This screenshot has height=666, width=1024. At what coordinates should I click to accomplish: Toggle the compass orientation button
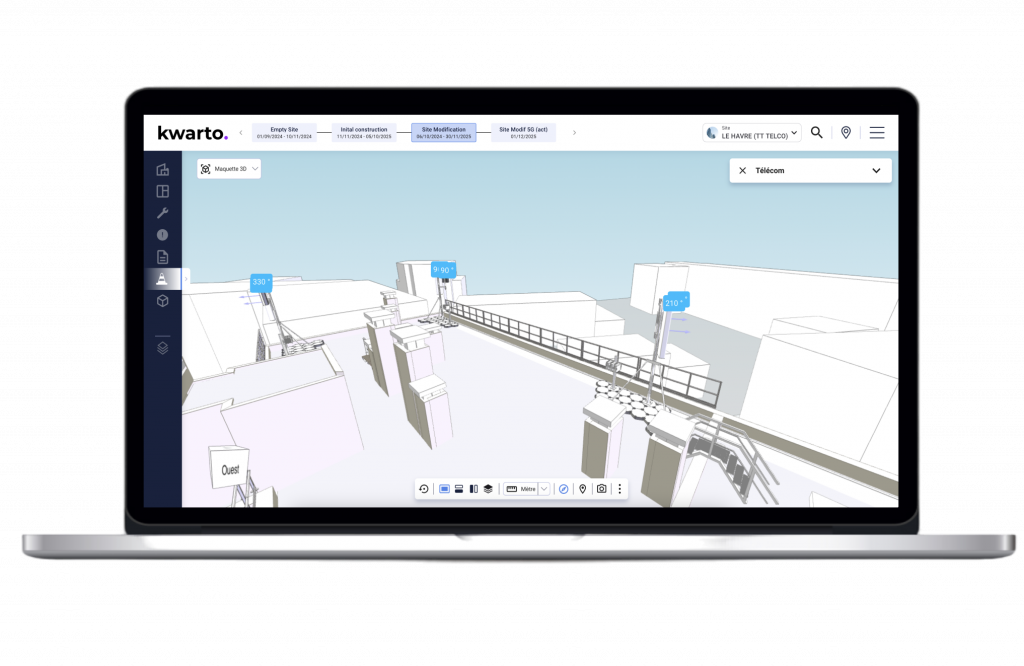click(x=564, y=489)
